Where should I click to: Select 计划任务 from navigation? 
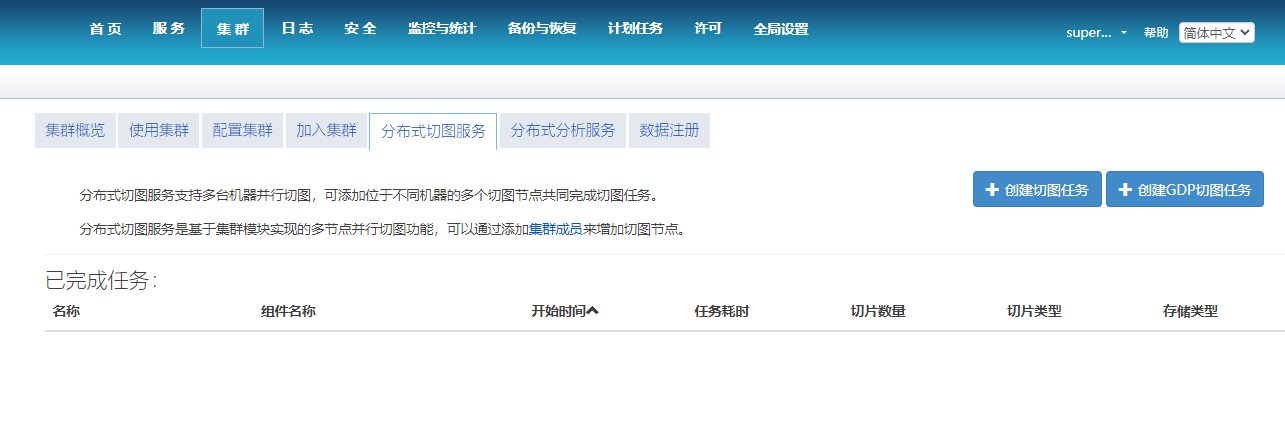click(x=635, y=29)
